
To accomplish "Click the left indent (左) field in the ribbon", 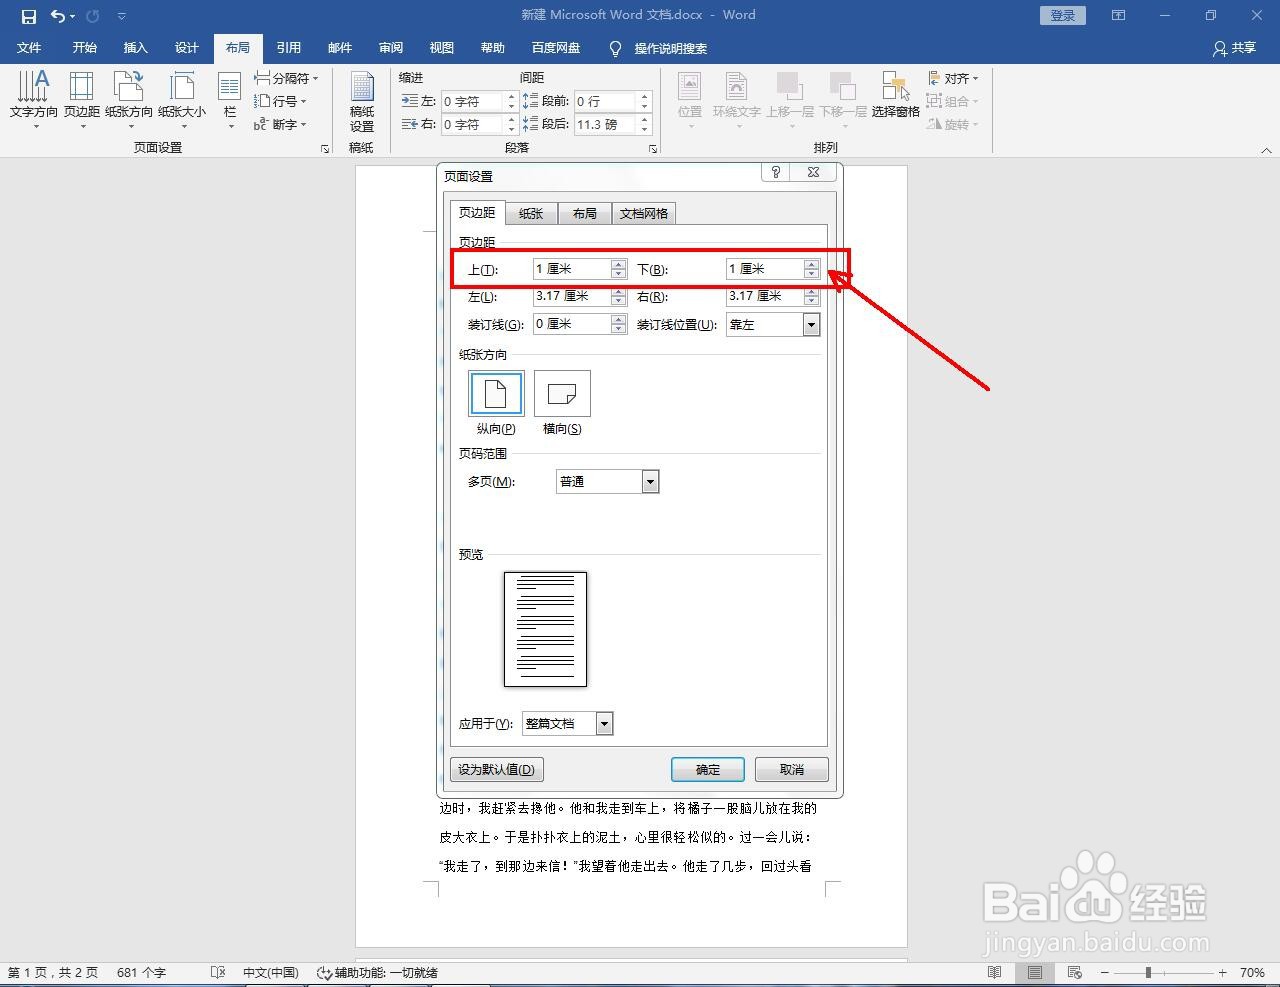I will coord(472,101).
